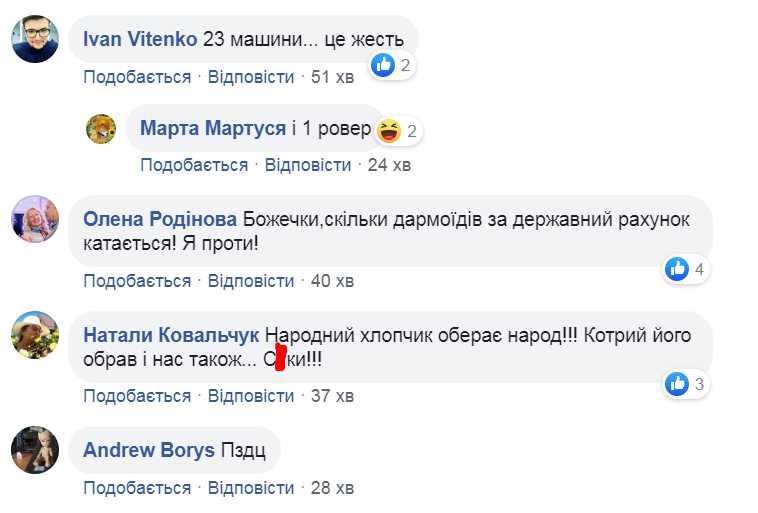This screenshot has height=513, width=758.
Task: Open Andrew Borys's profile name link
Action: [149, 450]
